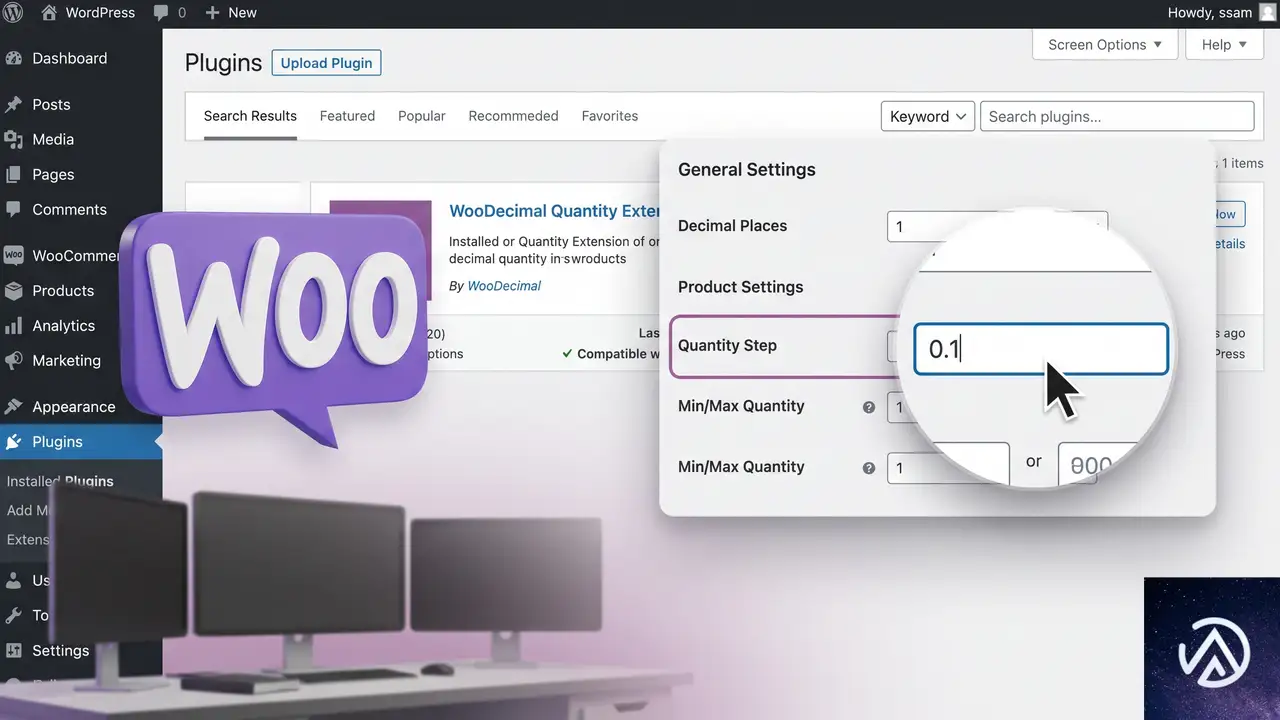Open the Analytics bar chart icon
The image size is (1280, 720).
[x=14, y=325]
